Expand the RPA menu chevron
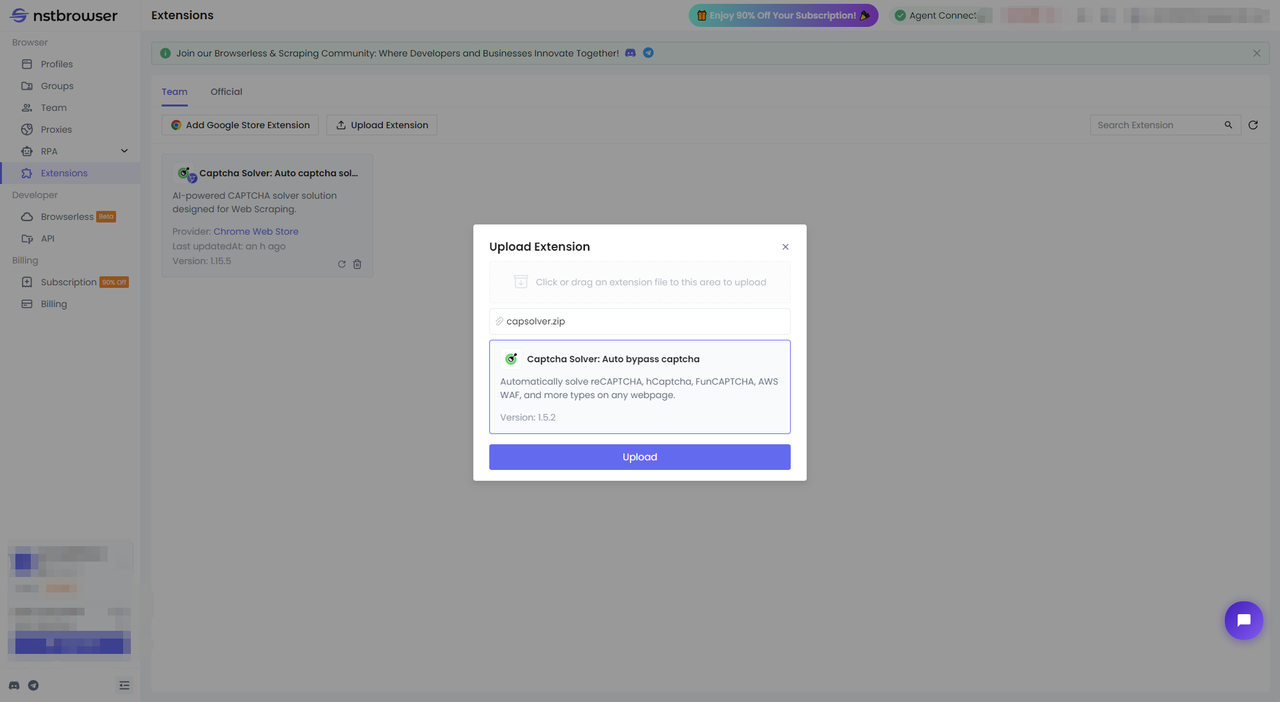 124,151
